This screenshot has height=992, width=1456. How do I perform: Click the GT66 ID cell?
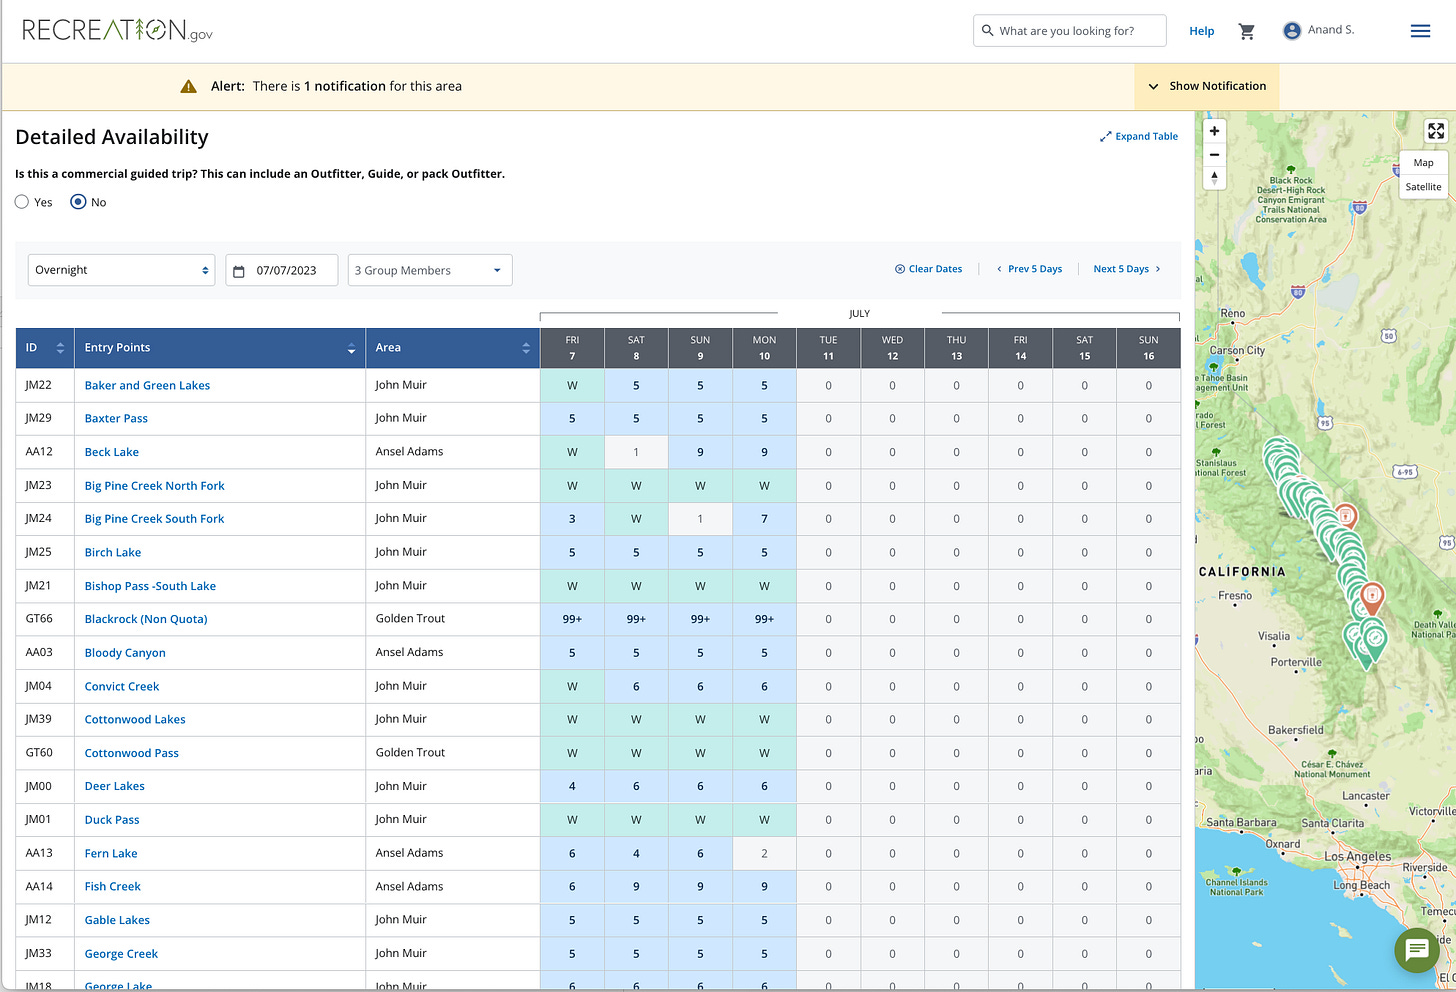[44, 619]
